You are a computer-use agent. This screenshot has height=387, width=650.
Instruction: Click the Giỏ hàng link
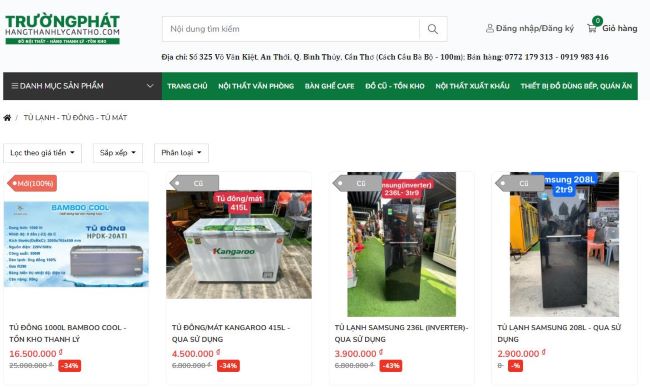tap(619, 28)
